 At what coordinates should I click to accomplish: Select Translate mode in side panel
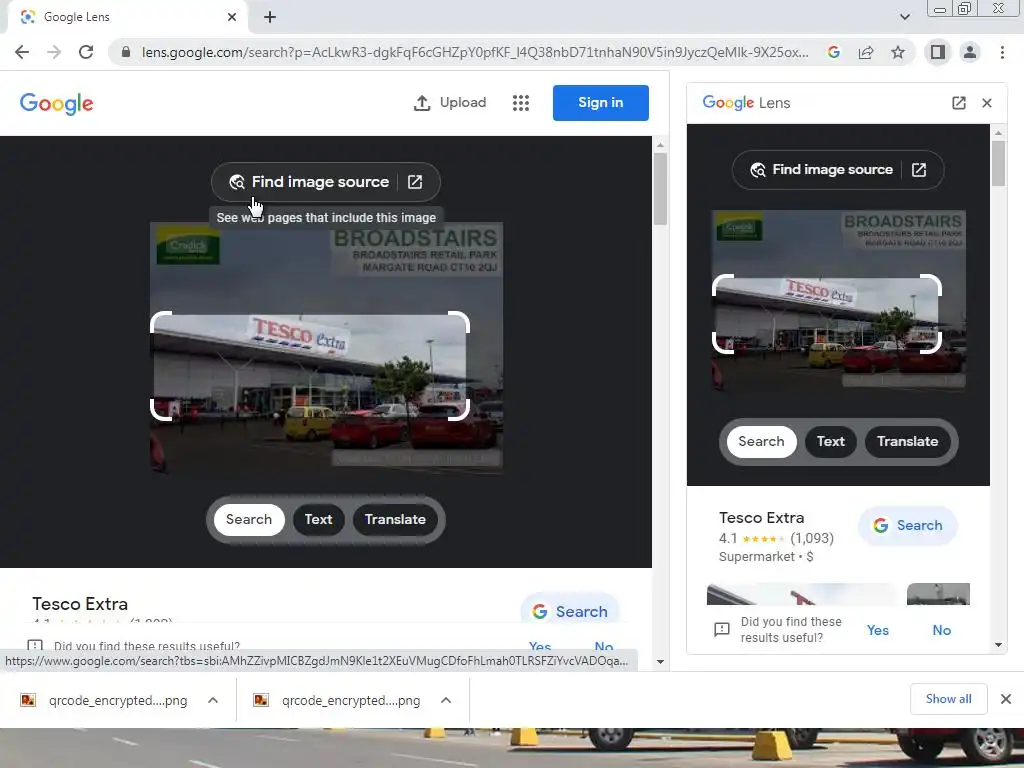click(x=908, y=441)
